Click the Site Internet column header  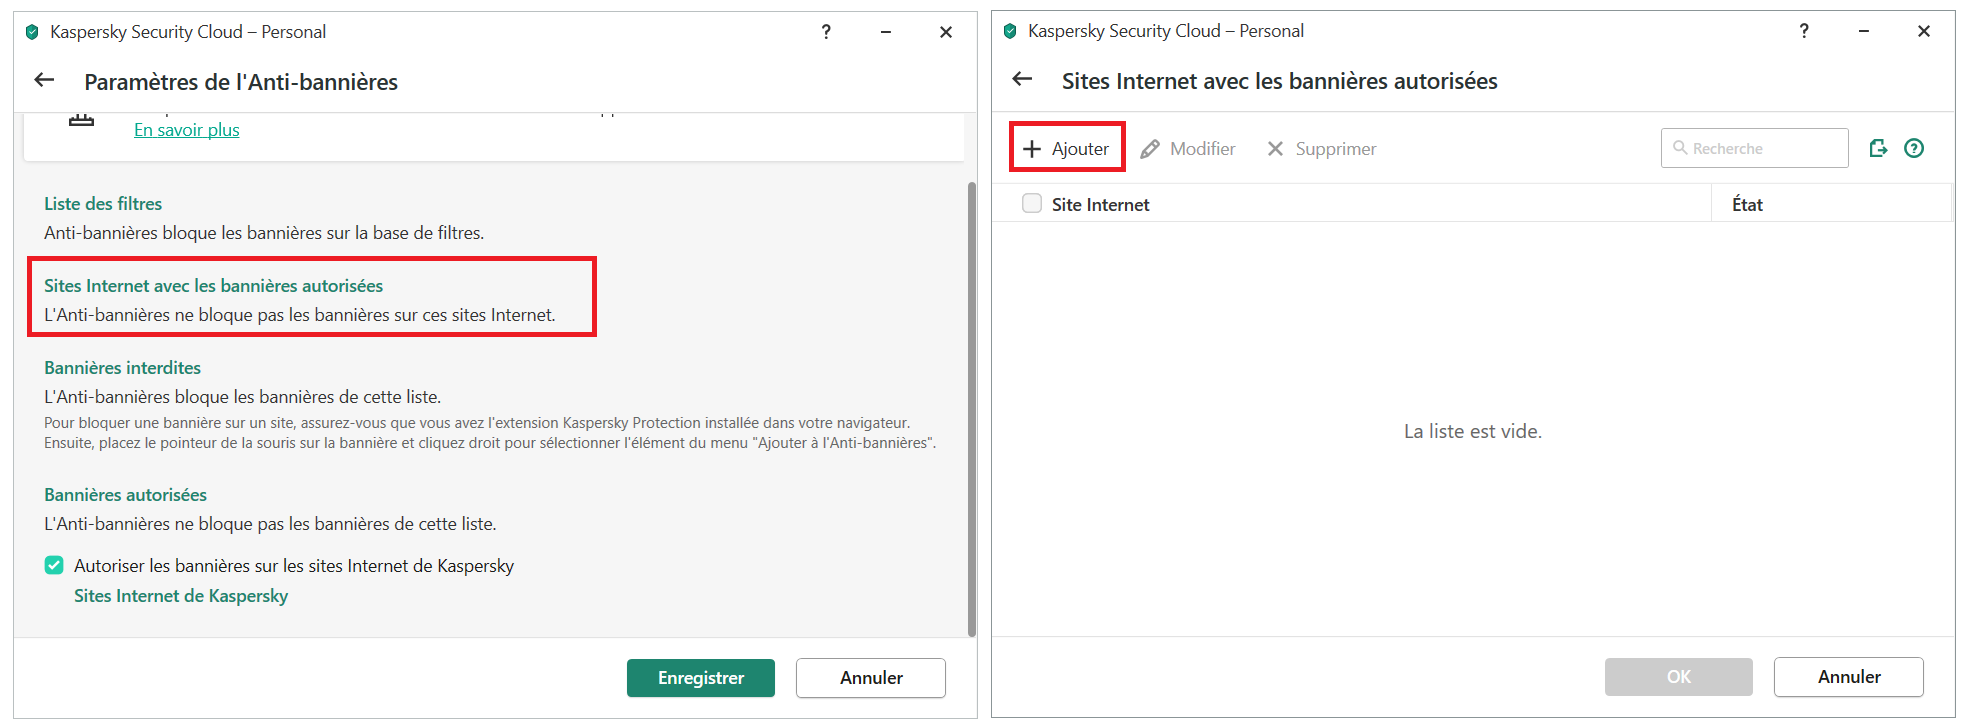click(1100, 204)
